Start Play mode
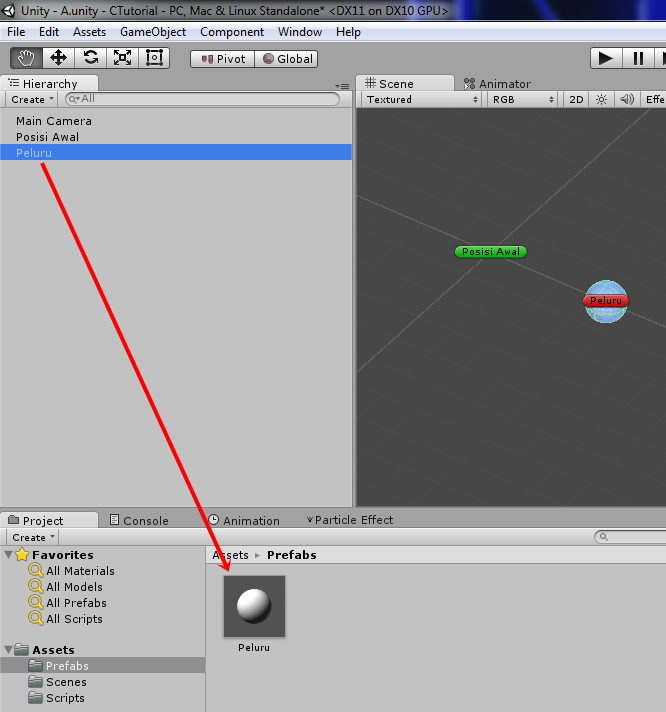Viewport: 666px width, 712px height. click(606, 58)
